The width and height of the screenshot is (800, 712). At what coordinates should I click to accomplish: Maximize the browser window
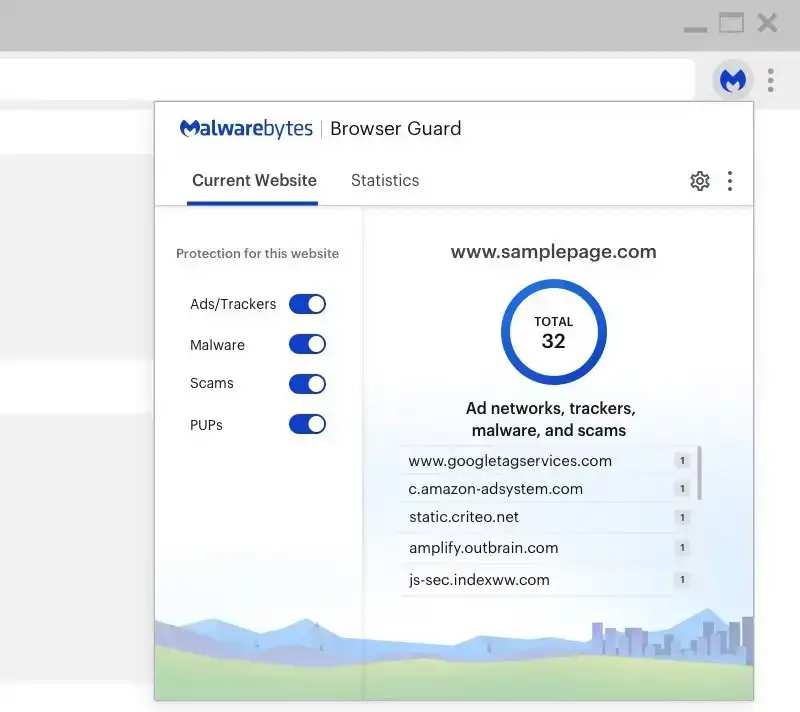pos(731,23)
